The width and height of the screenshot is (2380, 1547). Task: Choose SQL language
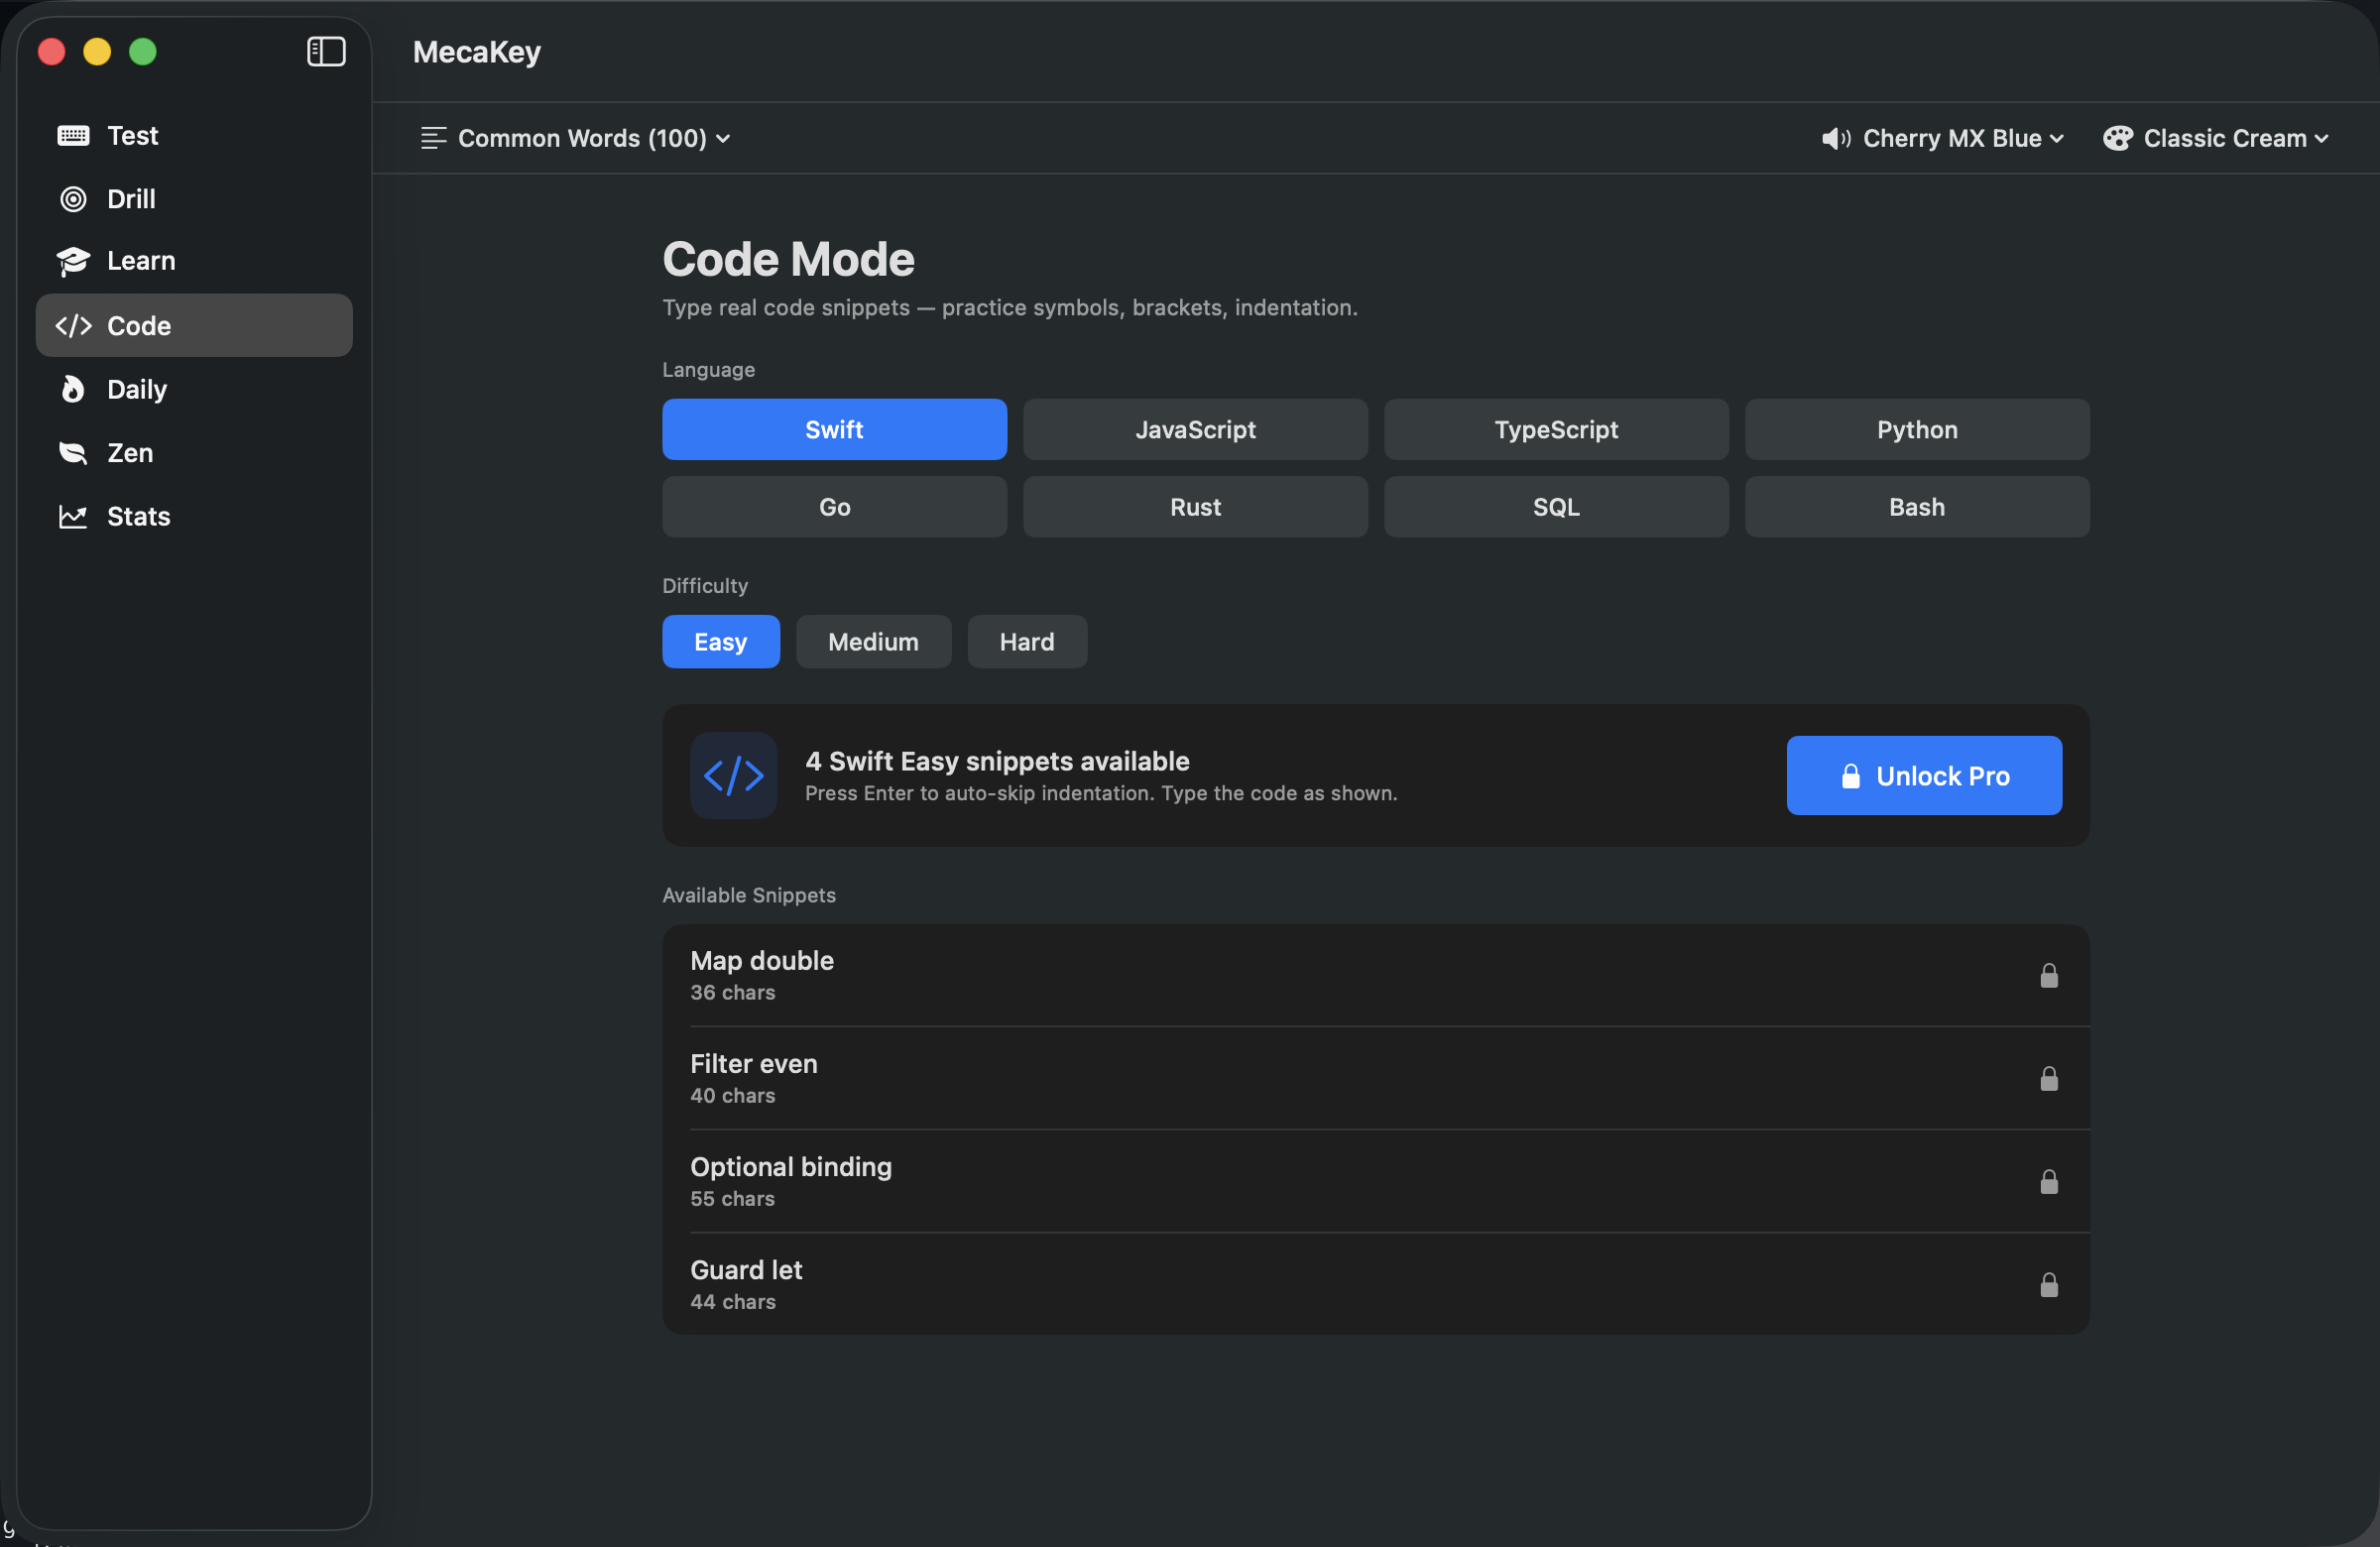1556,507
